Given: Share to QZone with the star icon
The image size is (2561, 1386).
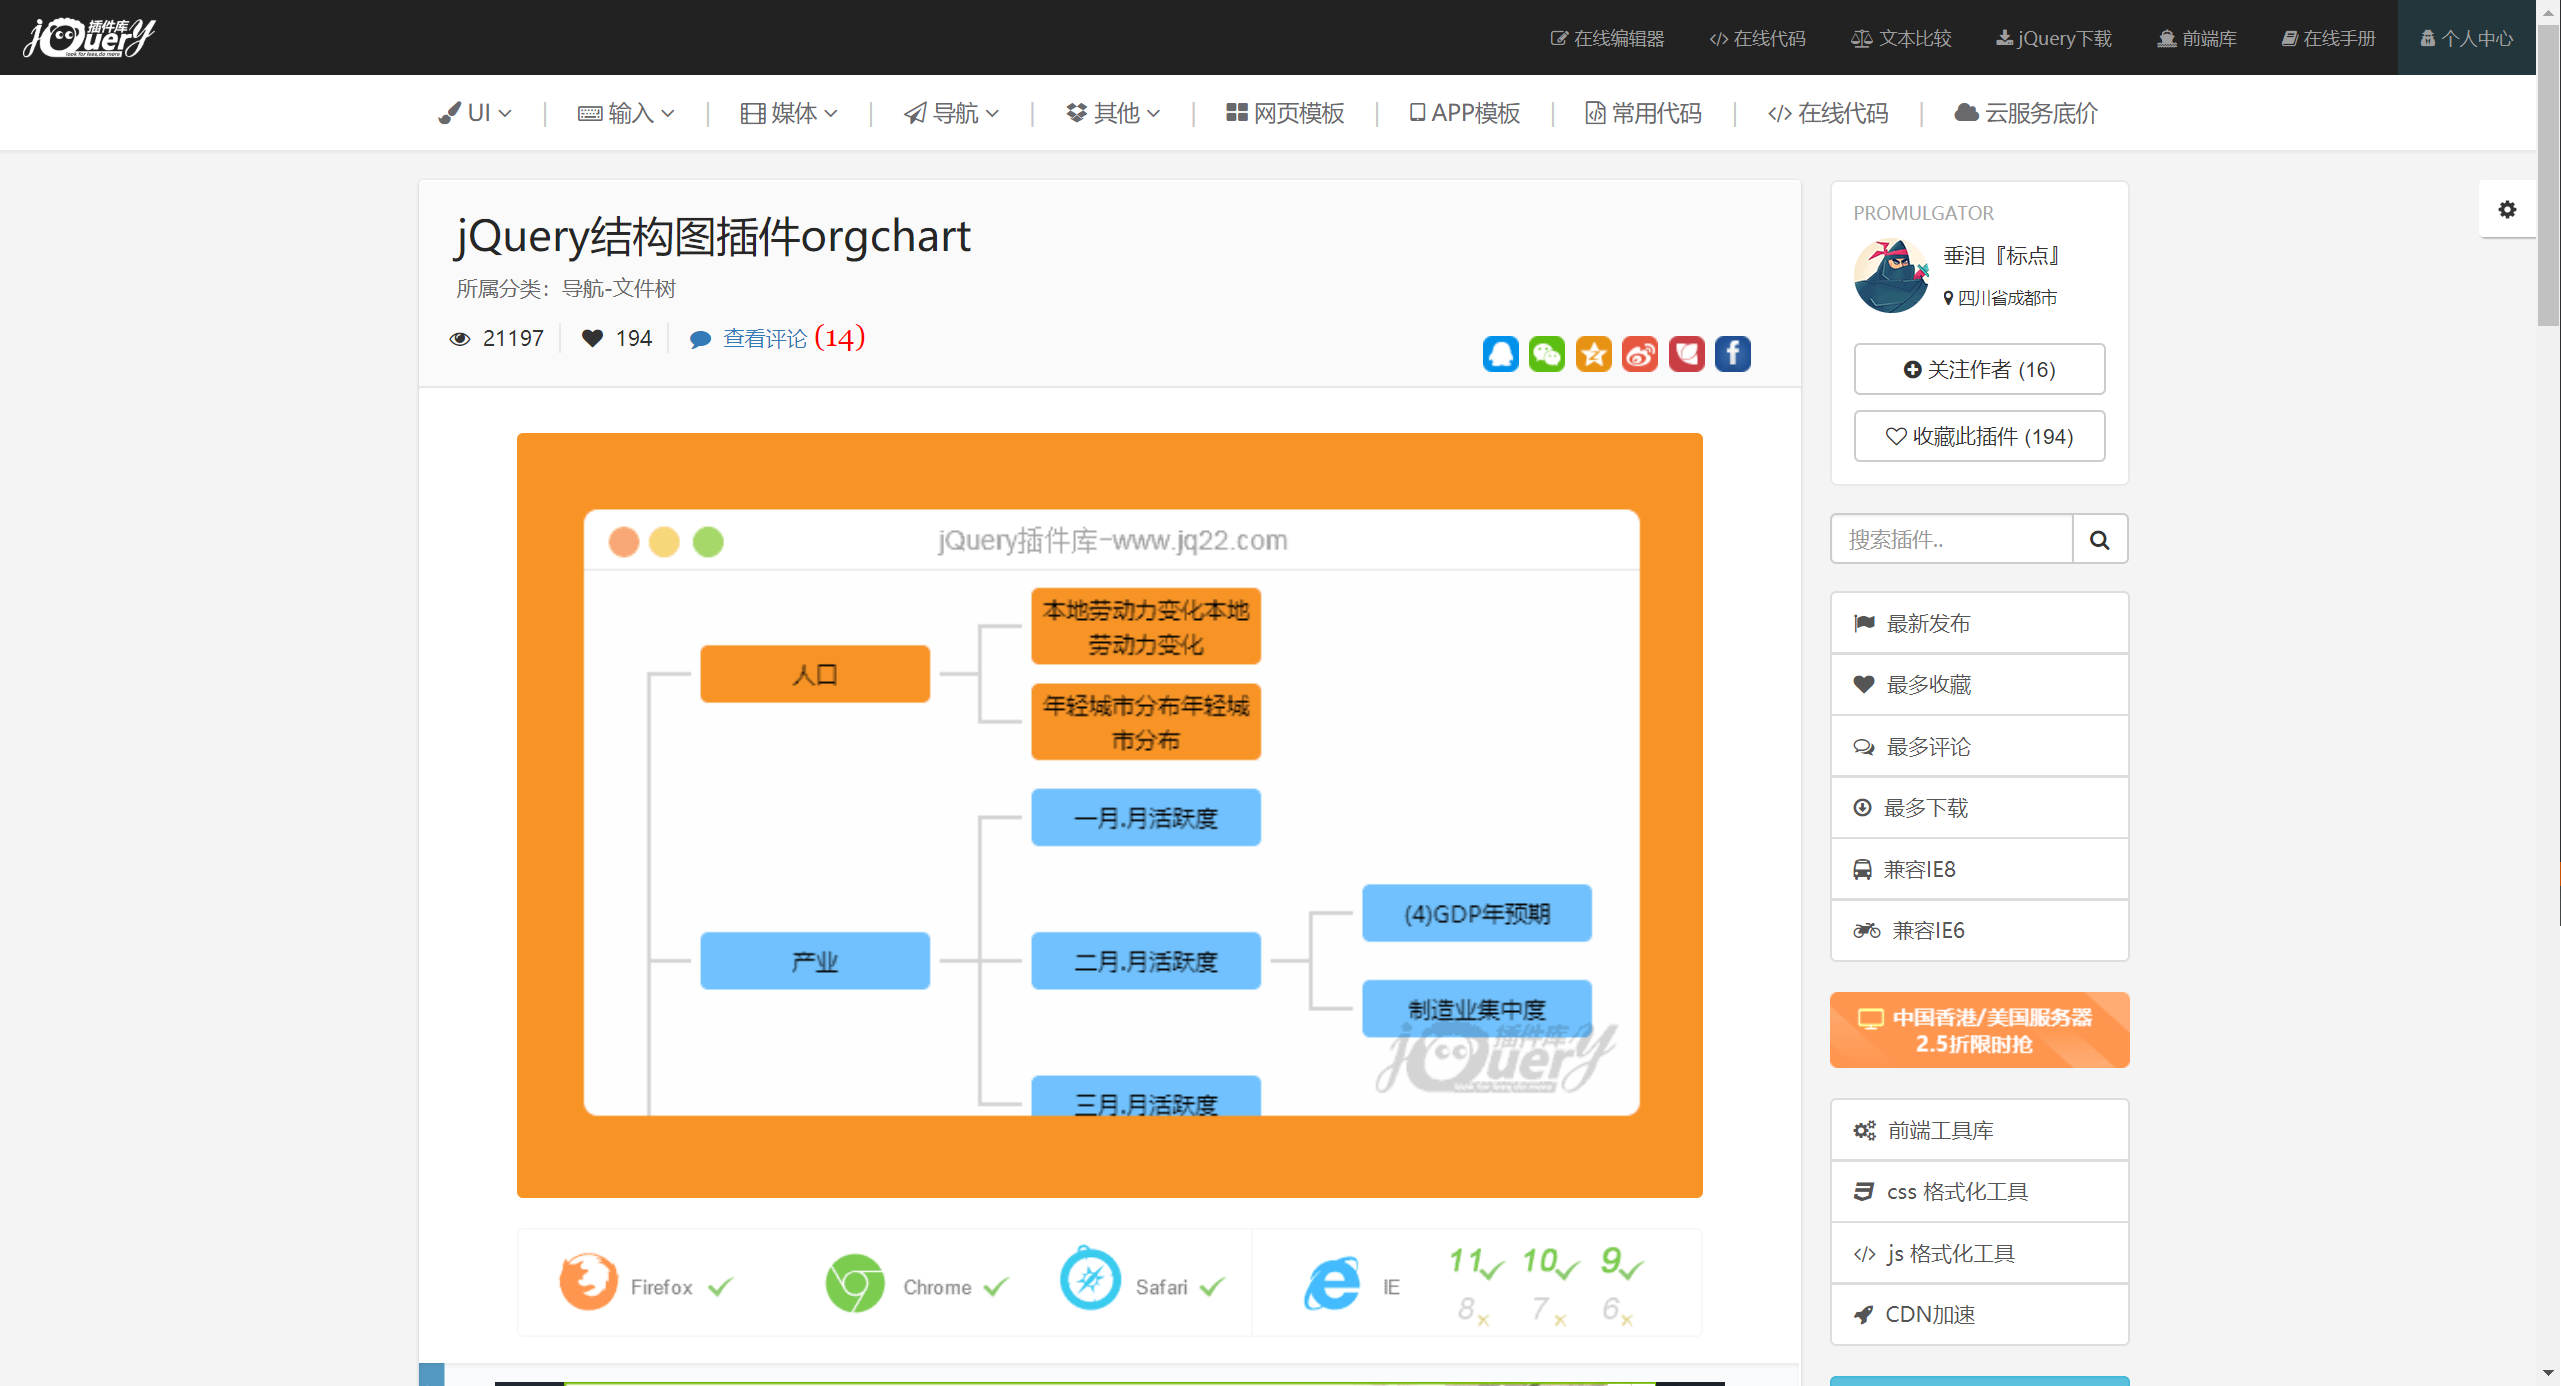Looking at the screenshot, I should (1593, 353).
